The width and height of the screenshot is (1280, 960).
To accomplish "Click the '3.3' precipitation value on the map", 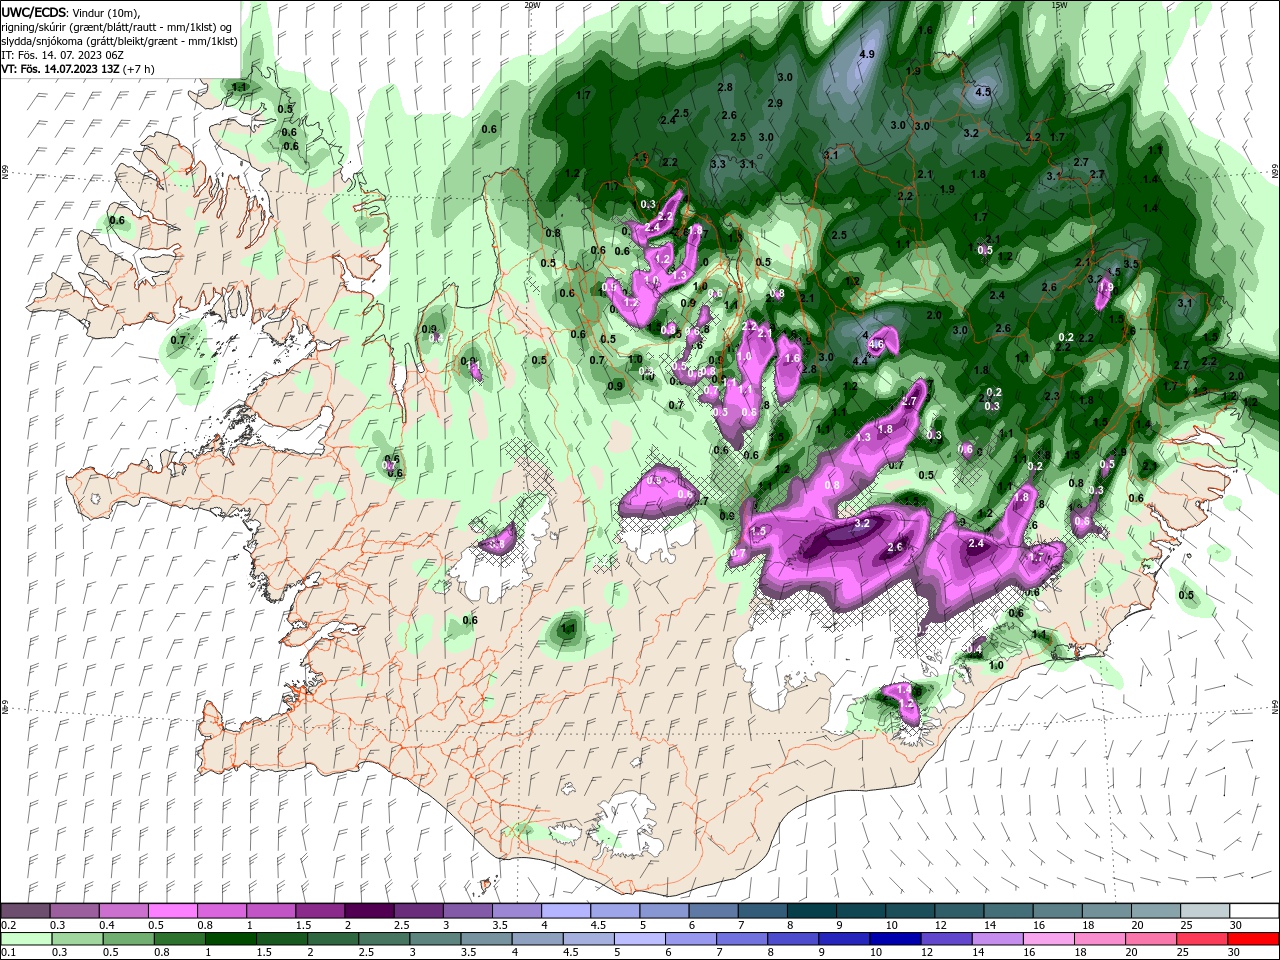I will pos(718,163).
